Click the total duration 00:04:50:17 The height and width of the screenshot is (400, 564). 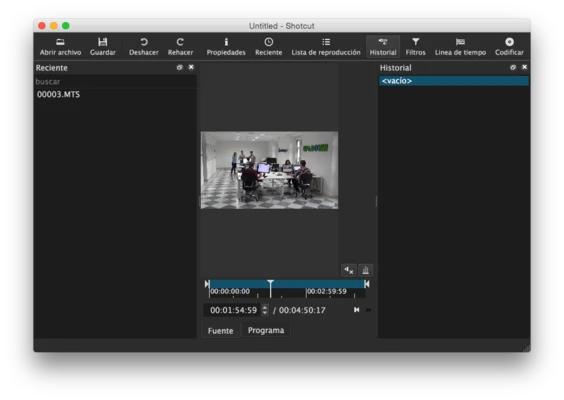point(302,310)
